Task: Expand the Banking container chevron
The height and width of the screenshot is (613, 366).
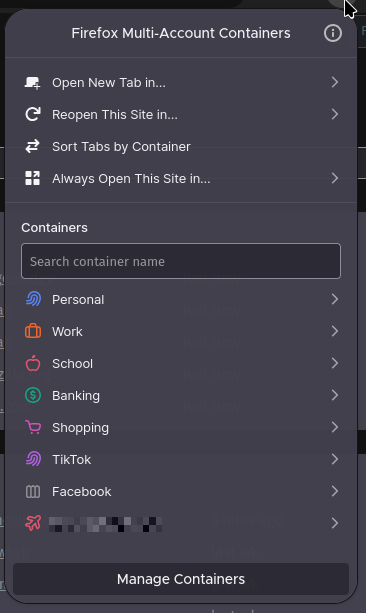Action: point(335,395)
